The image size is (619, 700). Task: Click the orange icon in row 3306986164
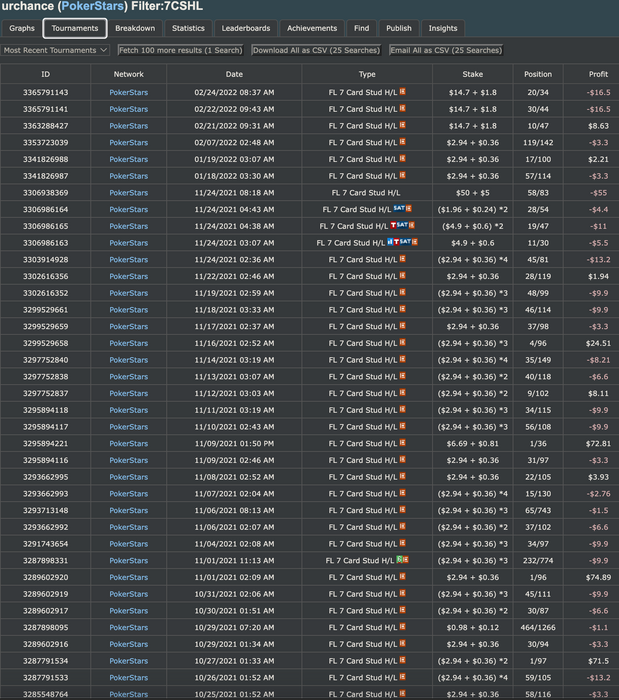coord(408,208)
